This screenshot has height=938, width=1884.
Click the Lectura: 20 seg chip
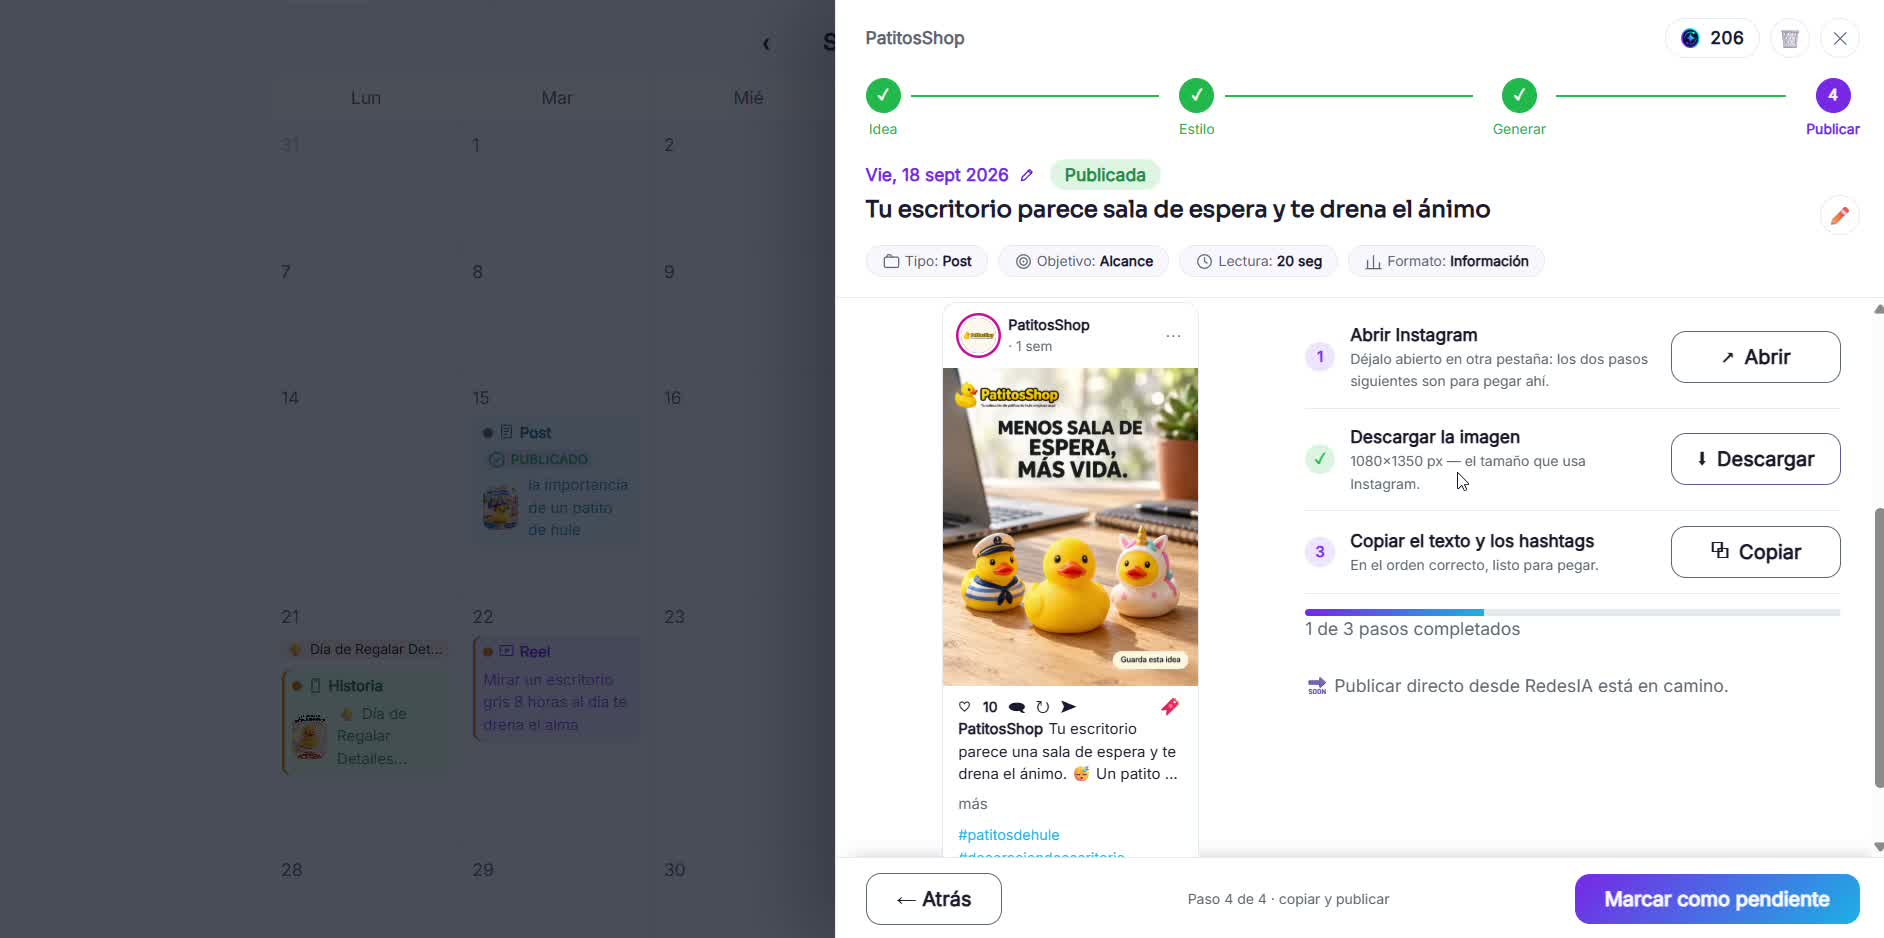tap(1258, 261)
